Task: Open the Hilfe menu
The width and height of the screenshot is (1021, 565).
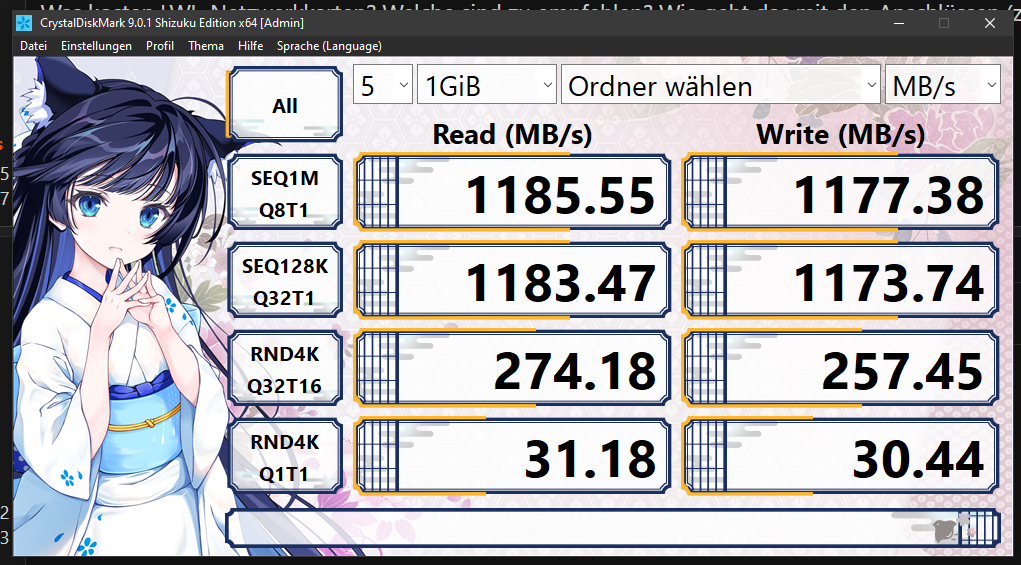Action: (251, 46)
